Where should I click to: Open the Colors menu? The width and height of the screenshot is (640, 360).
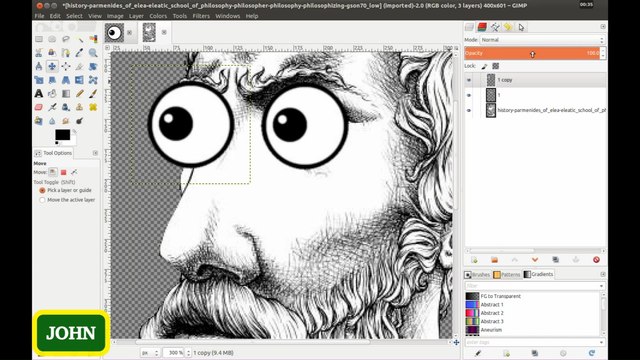pos(158,16)
